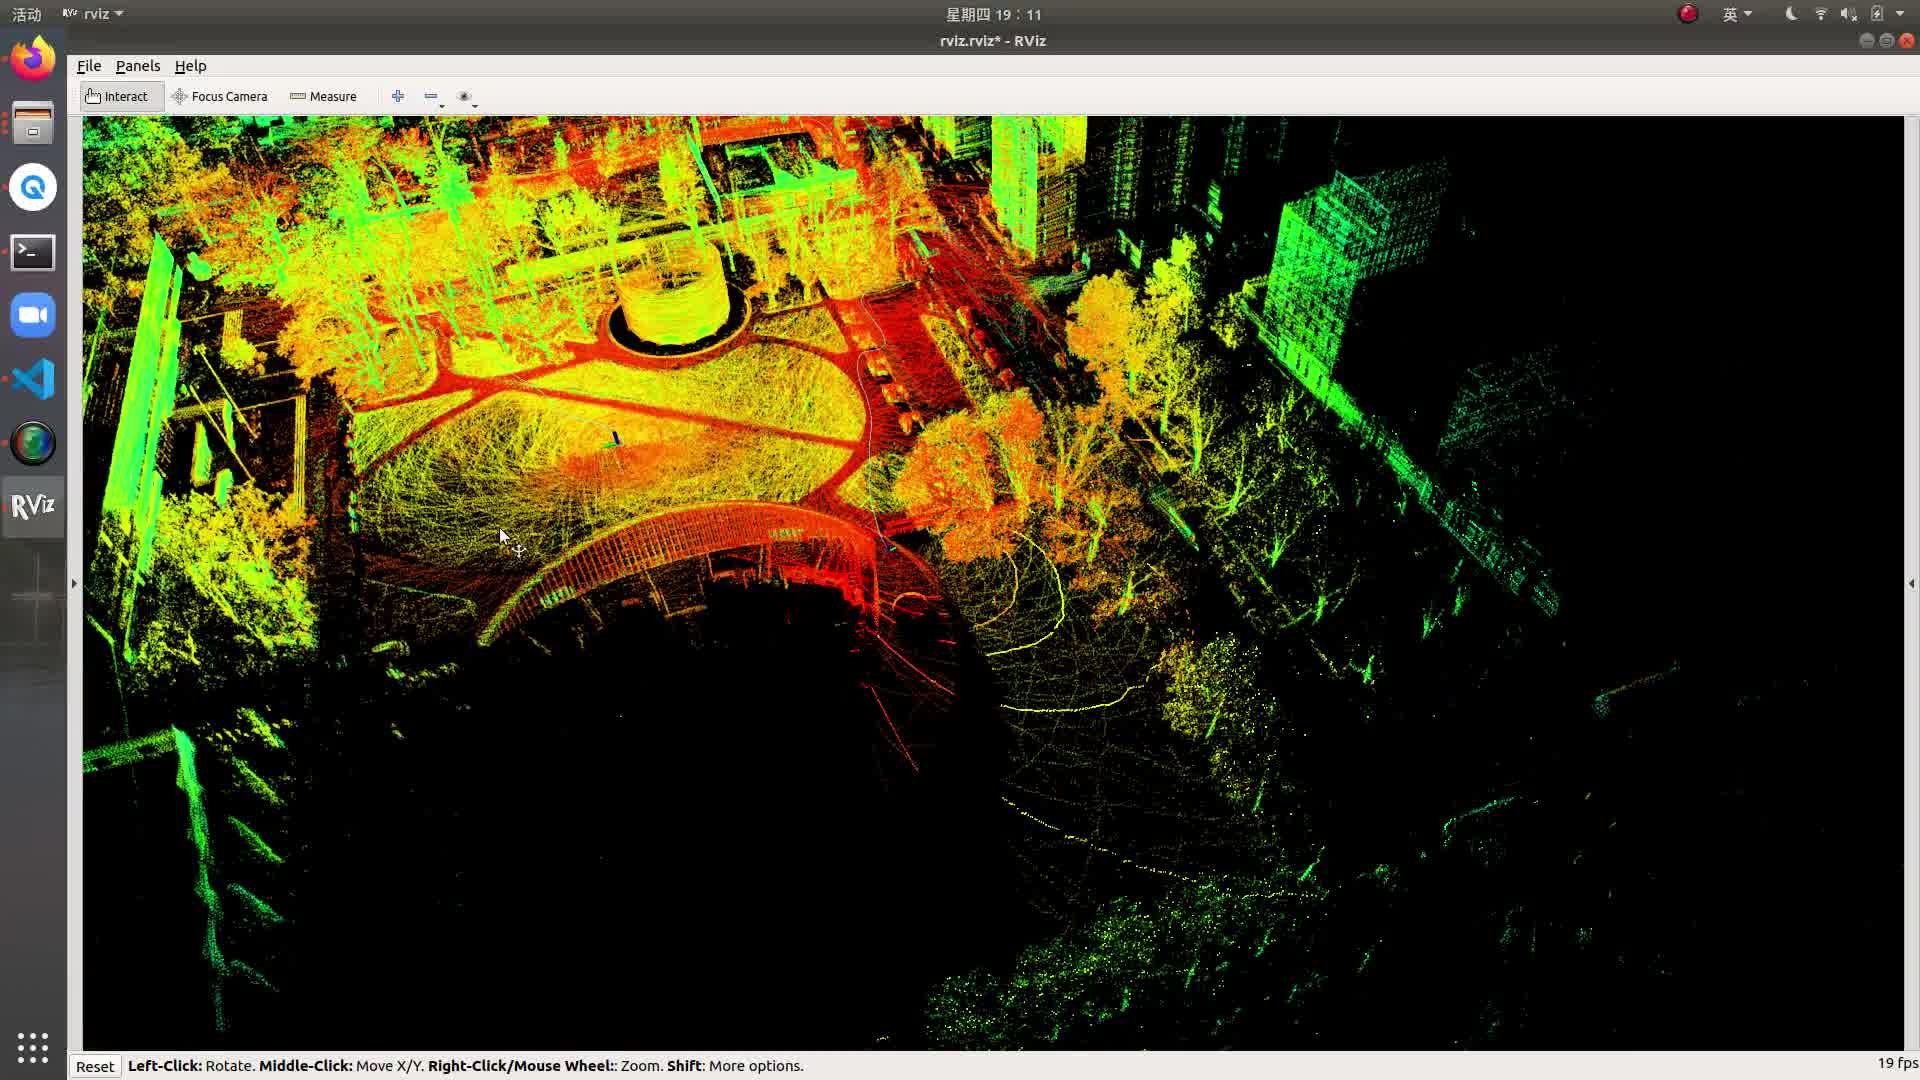Image resolution: width=1920 pixels, height=1080 pixels.
Task: Open a terminal from the dock
Action: [x=33, y=253]
